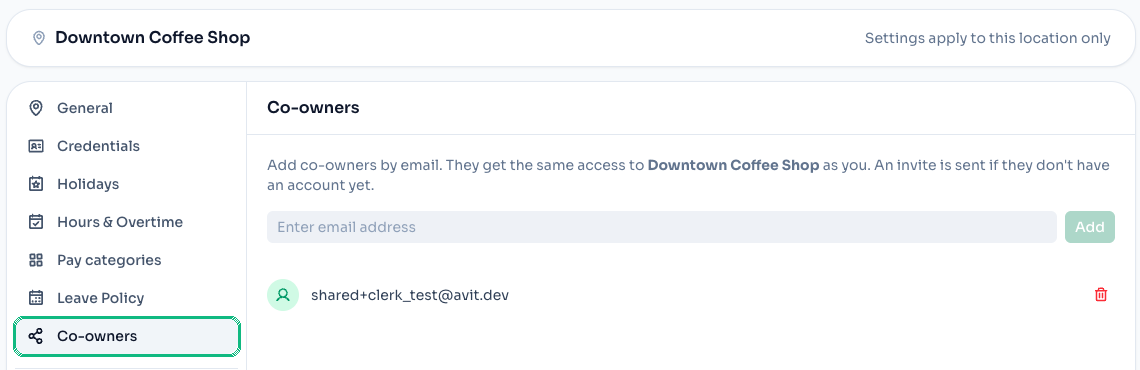Click the Co-owners panel heading
The width and height of the screenshot is (1140, 370).
(313, 108)
